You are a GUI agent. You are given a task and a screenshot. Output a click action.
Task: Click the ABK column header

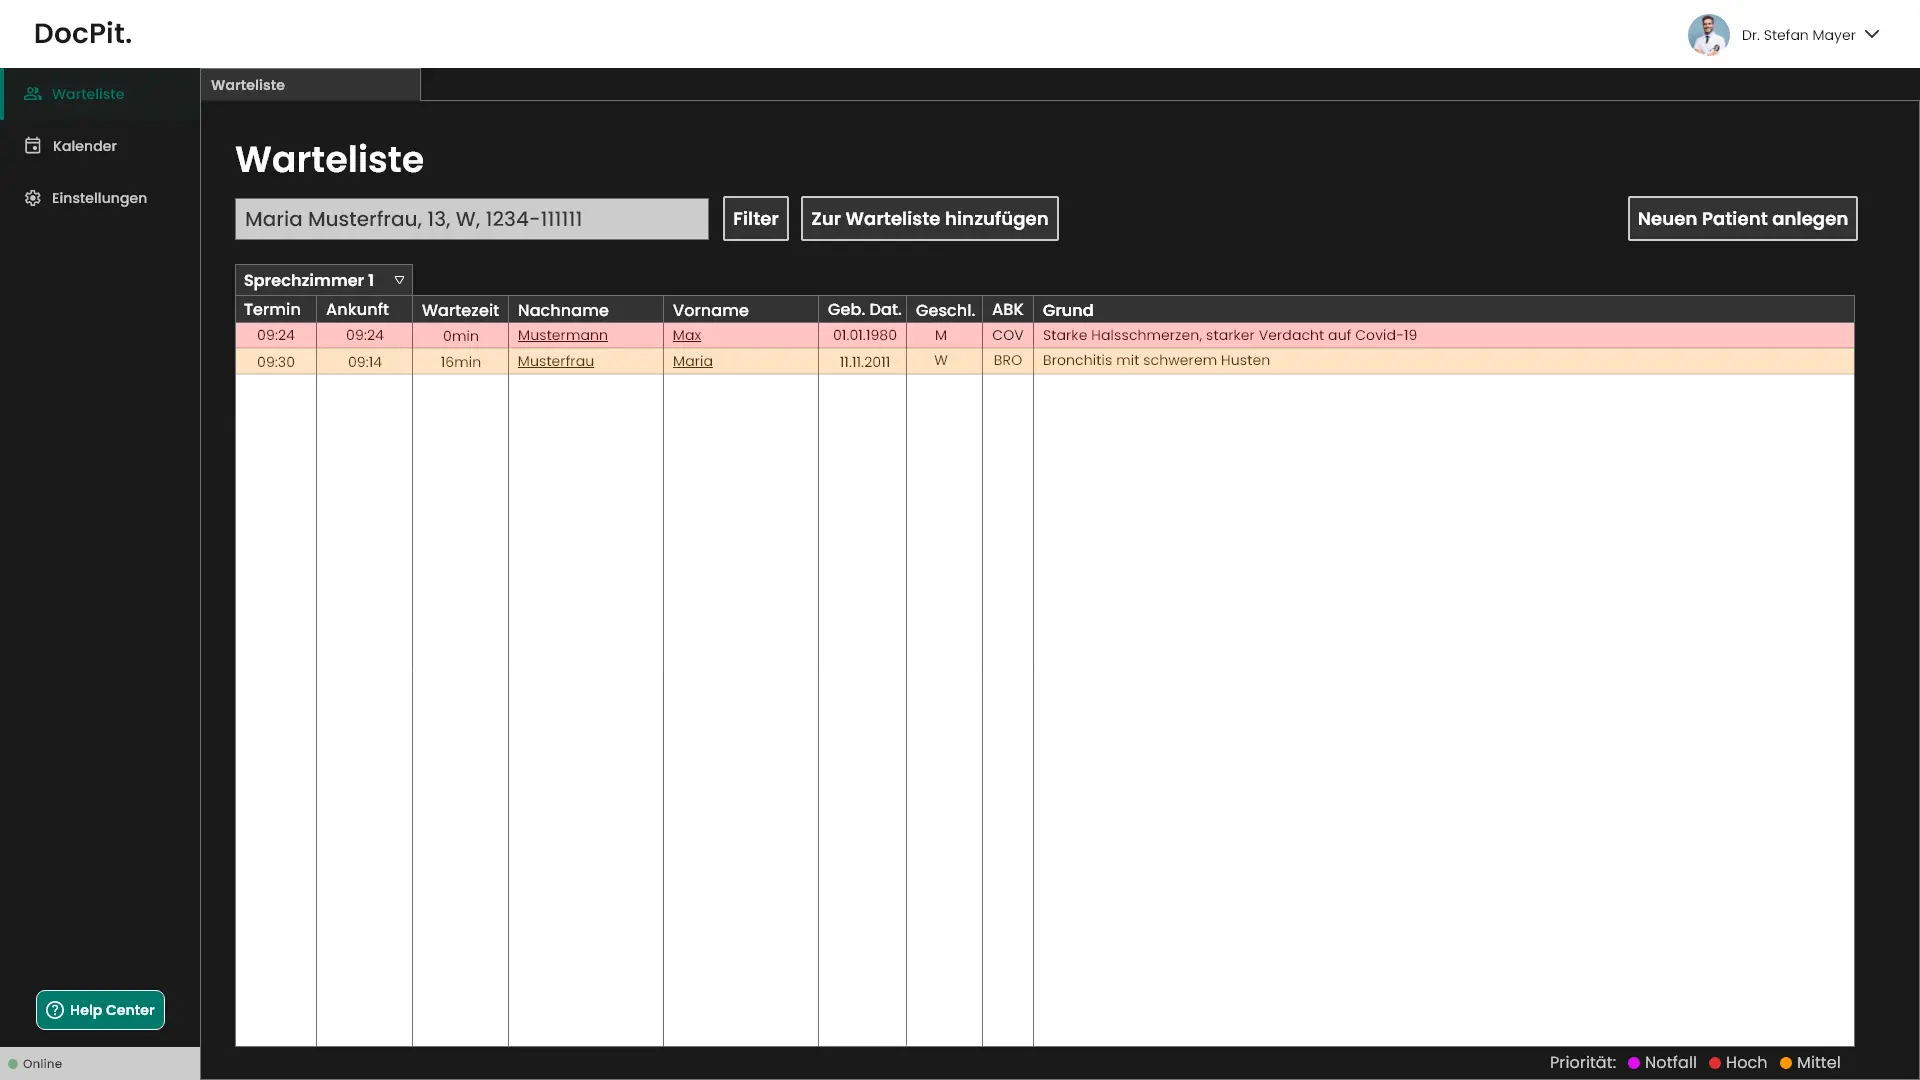(x=1008, y=310)
